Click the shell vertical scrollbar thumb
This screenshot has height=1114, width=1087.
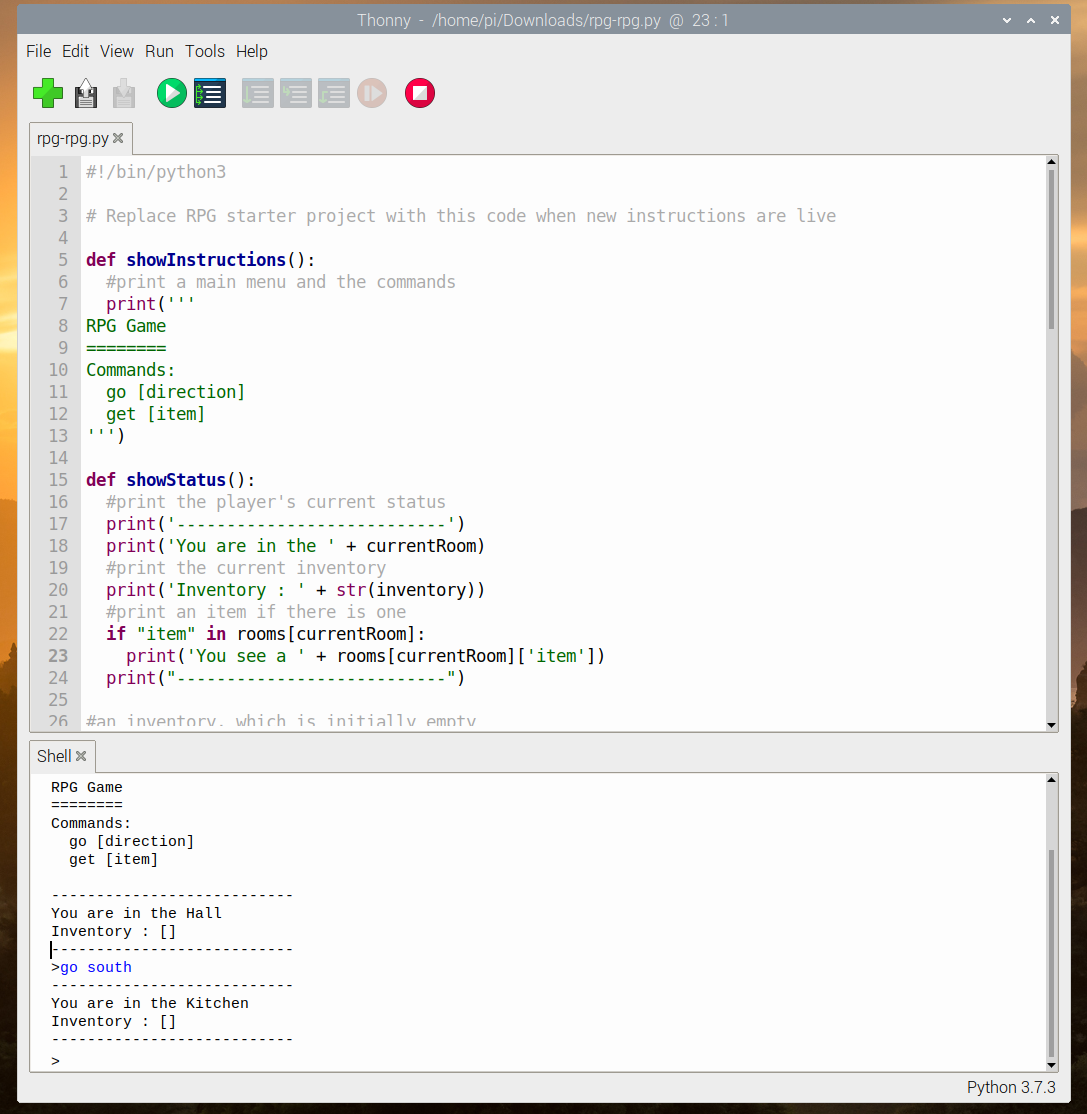[x=1051, y=953]
